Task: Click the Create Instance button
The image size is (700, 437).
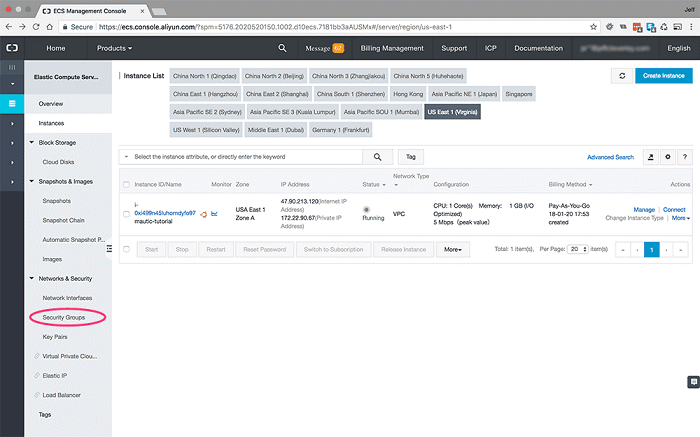Action: pos(664,76)
